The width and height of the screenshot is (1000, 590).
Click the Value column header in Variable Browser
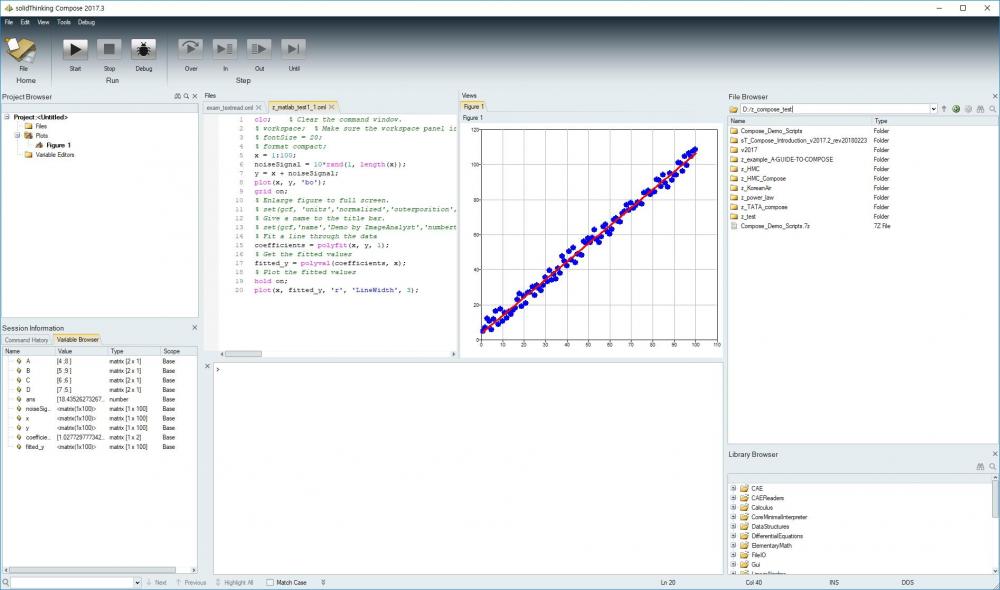click(81, 351)
